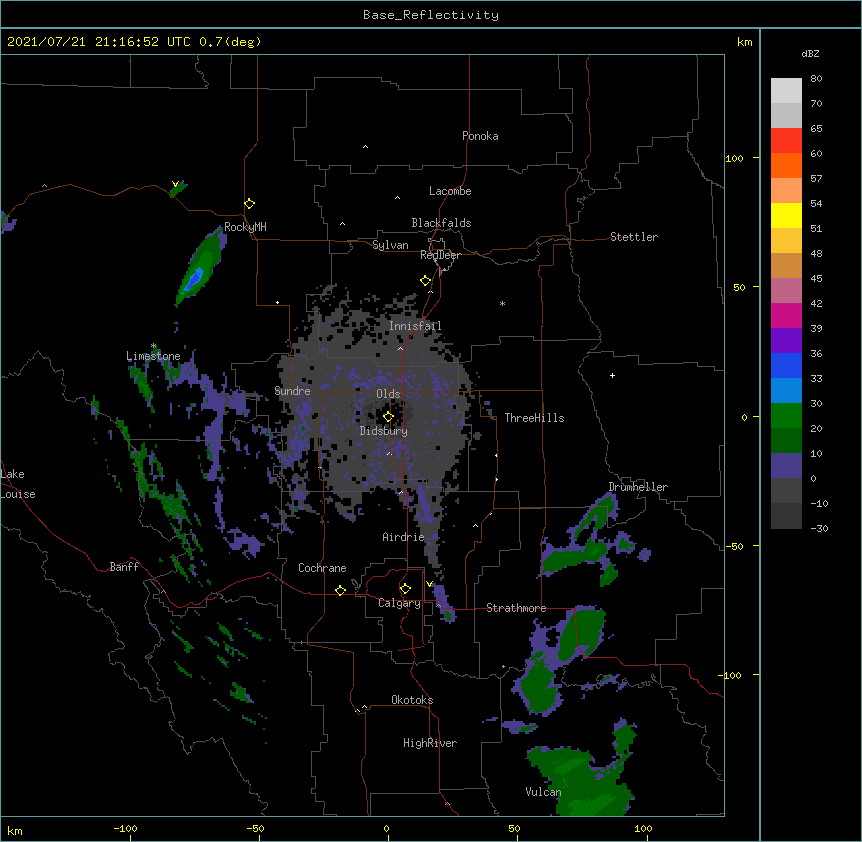The image size is (862, 842).
Task: Click the Base_Reflectivity title
Action: [431, 15]
